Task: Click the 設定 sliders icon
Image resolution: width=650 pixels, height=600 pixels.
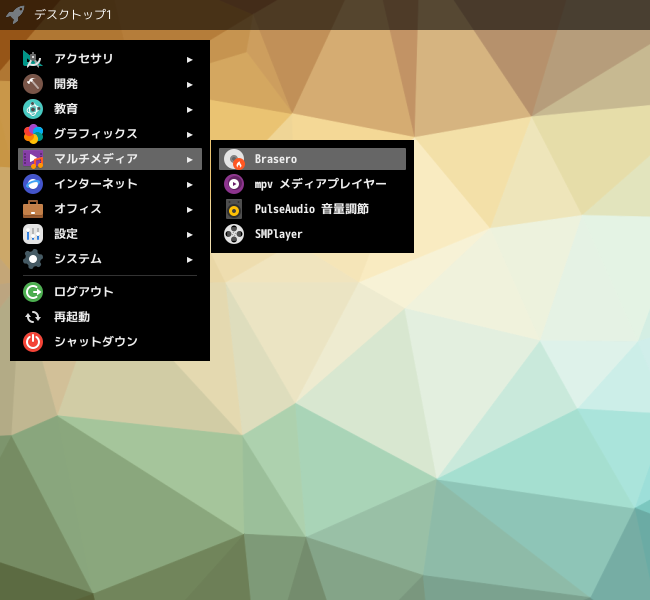Action: tap(33, 234)
